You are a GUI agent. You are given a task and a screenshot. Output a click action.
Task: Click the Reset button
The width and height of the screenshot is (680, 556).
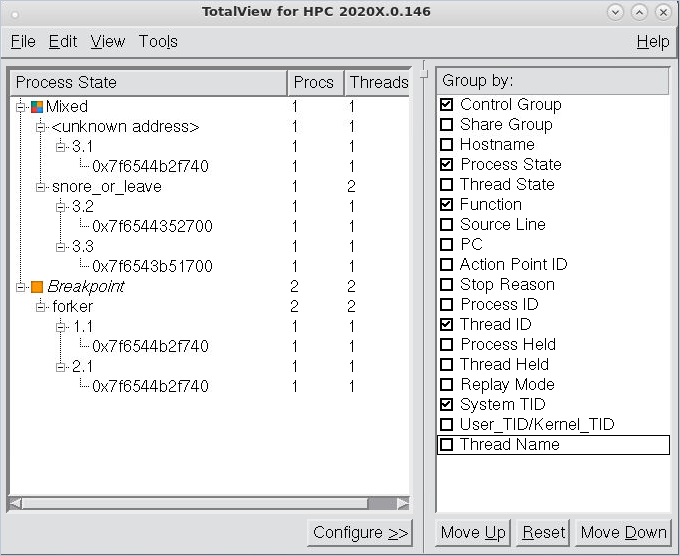pyautogui.click(x=544, y=533)
